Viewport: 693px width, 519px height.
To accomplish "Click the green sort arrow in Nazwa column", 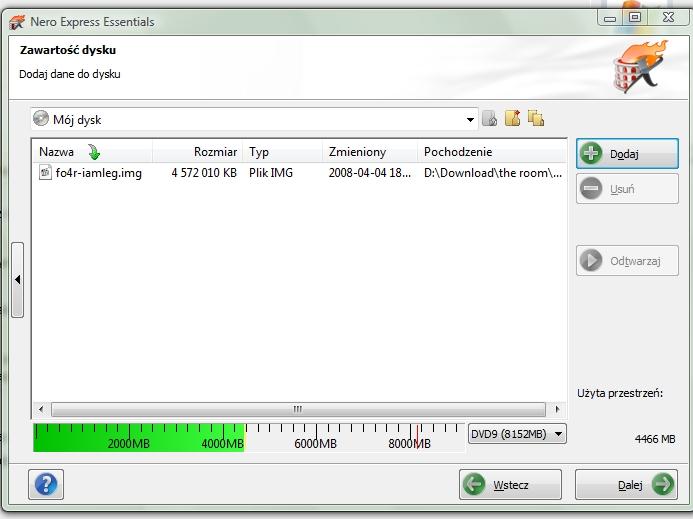I will [94, 152].
